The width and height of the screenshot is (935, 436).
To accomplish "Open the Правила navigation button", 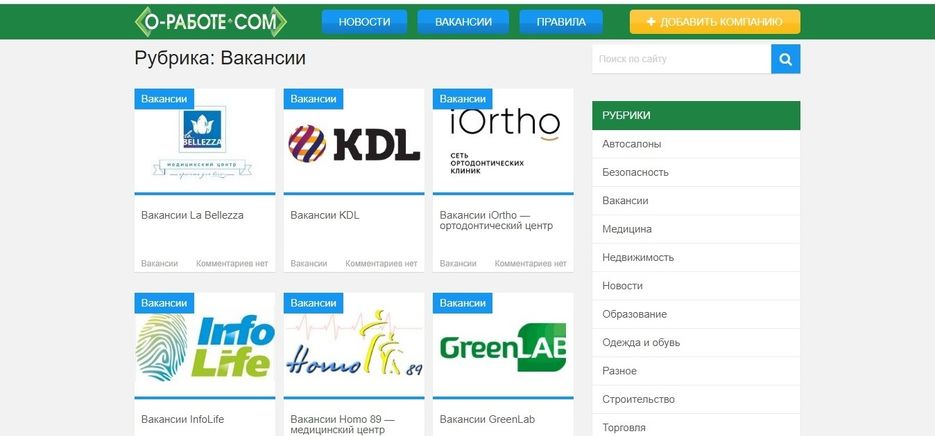I will (x=561, y=22).
